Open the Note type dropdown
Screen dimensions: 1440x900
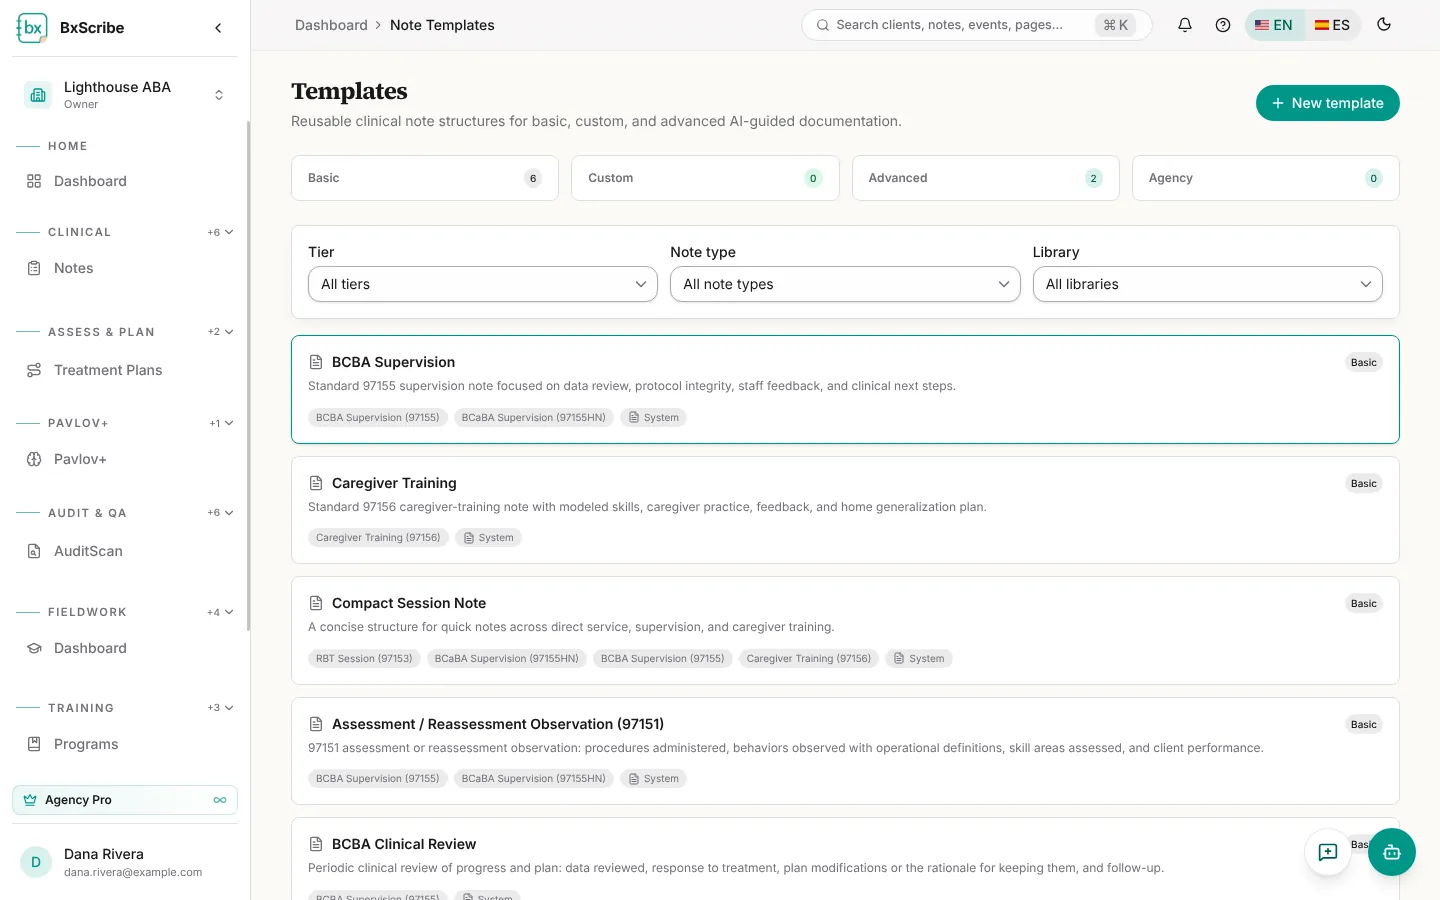[845, 284]
